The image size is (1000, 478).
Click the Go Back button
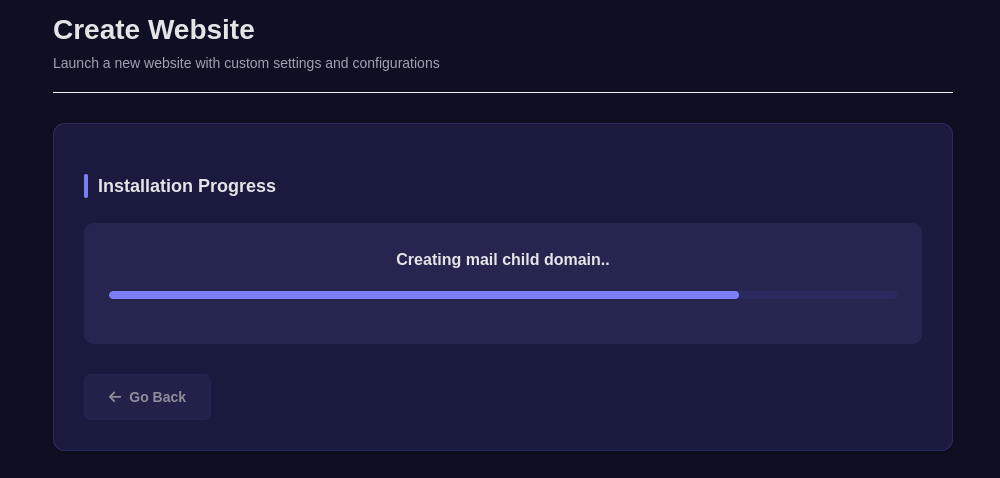[x=147, y=397]
